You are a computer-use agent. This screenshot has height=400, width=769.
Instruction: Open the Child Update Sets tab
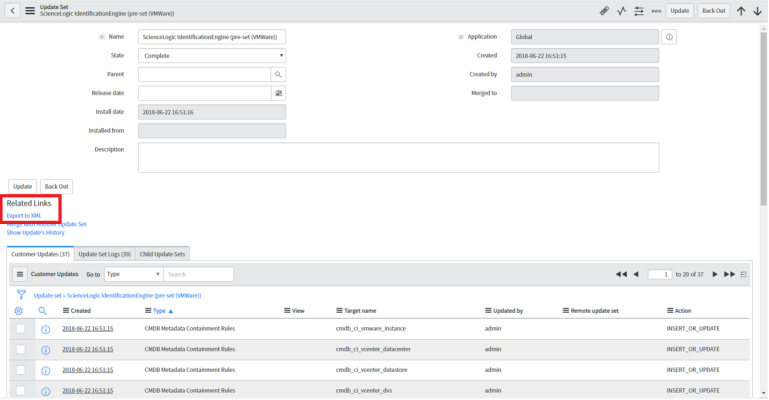pos(162,254)
